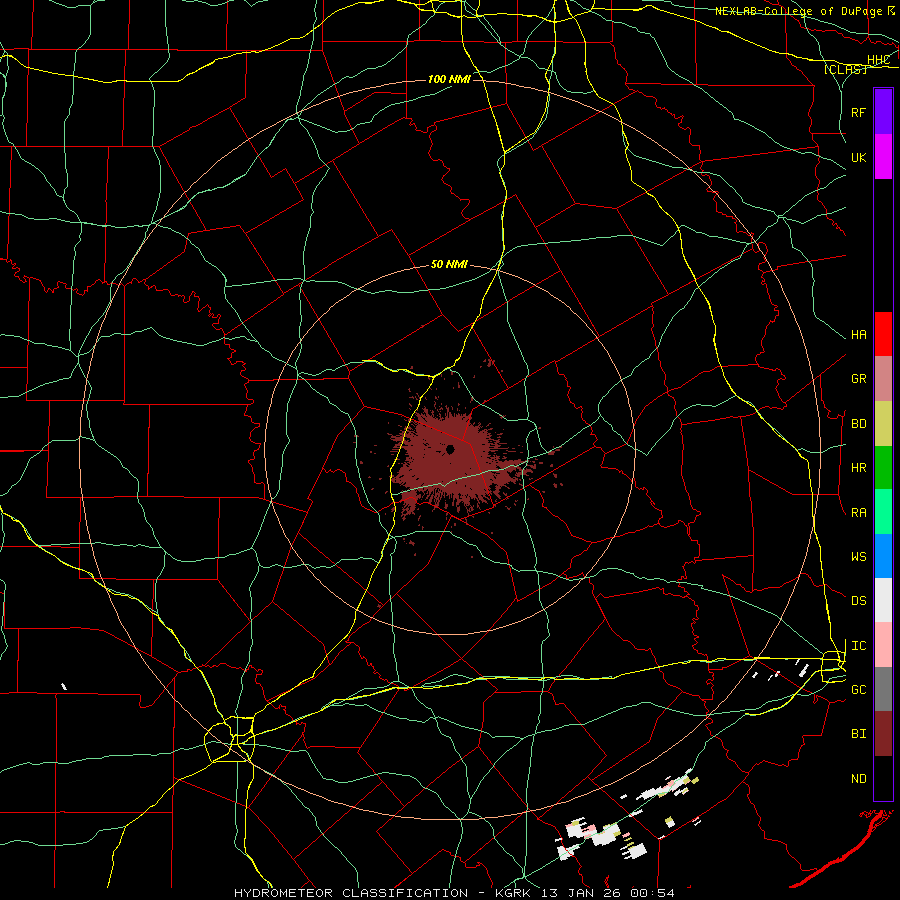The image size is (900, 900).
Task: Select the BI dark-red legend swatch
Action: (x=883, y=734)
